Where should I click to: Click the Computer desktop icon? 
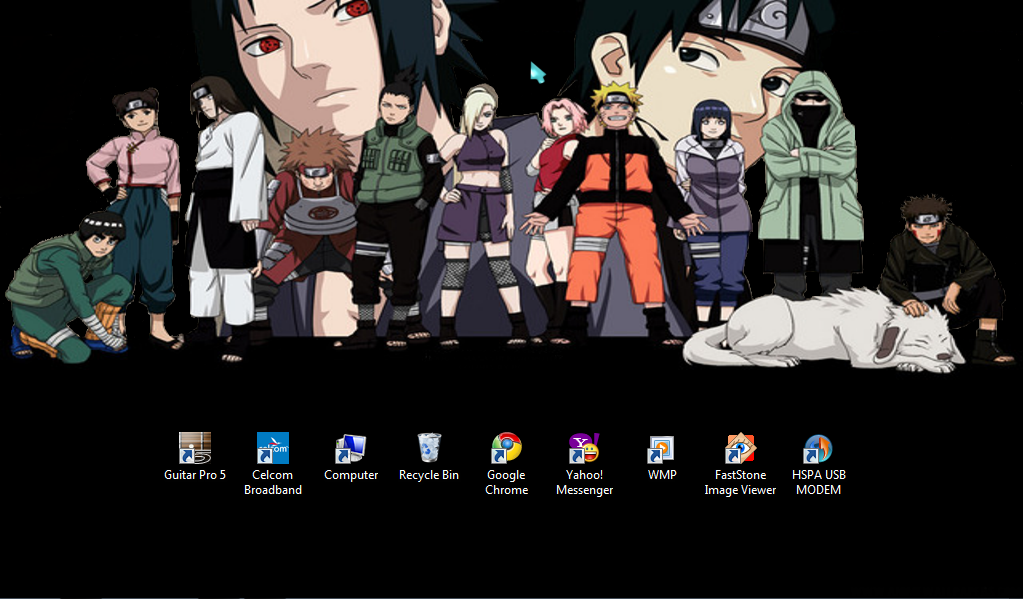tap(350, 448)
